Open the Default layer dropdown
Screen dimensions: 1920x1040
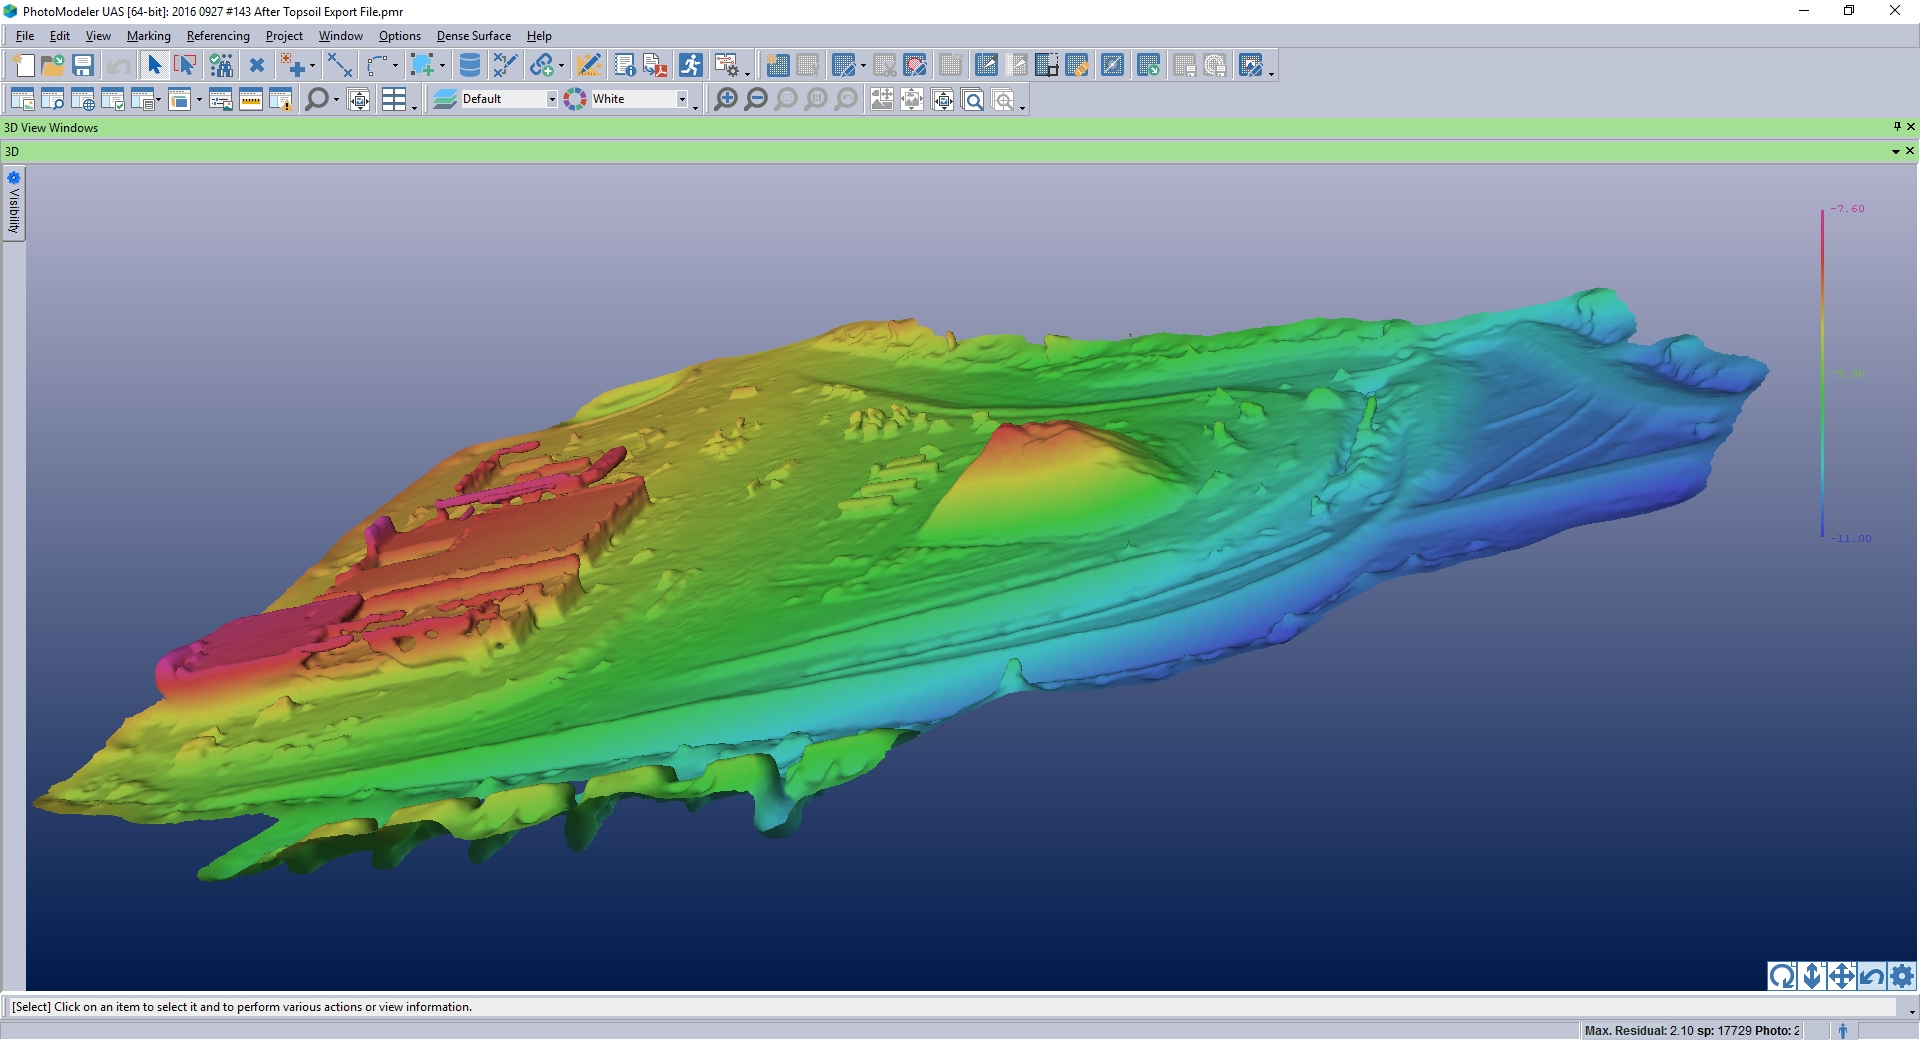(x=552, y=98)
